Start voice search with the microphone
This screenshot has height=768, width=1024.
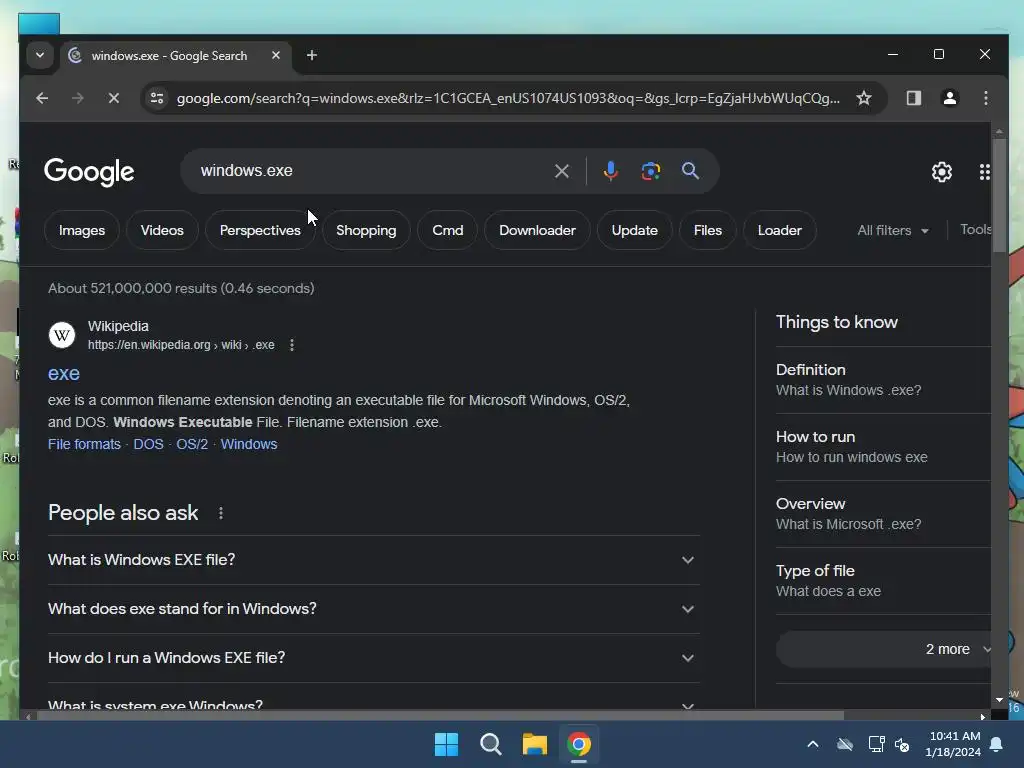(611, 171)
